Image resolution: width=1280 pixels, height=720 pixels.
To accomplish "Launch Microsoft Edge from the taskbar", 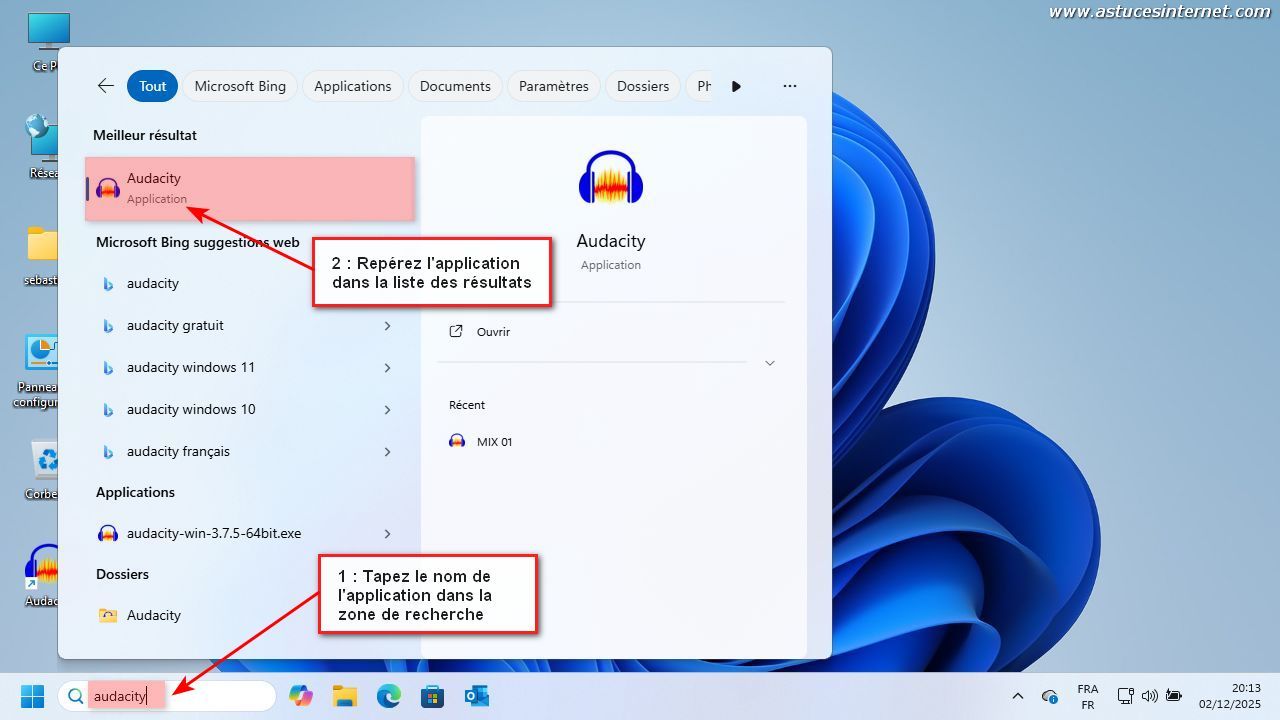I will coord(388,696).
